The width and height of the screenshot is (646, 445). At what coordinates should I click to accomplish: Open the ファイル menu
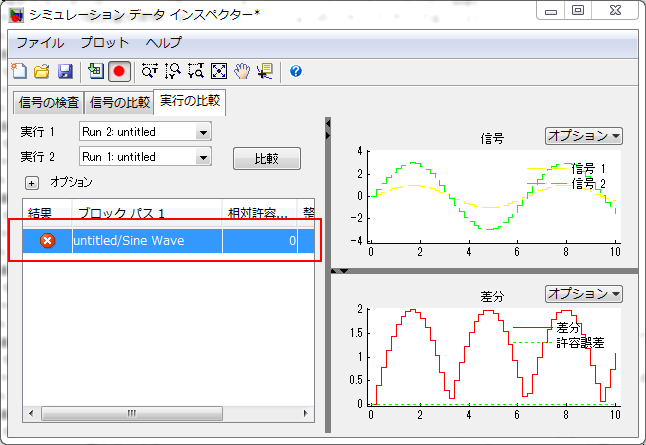click(x=40, y=43)
